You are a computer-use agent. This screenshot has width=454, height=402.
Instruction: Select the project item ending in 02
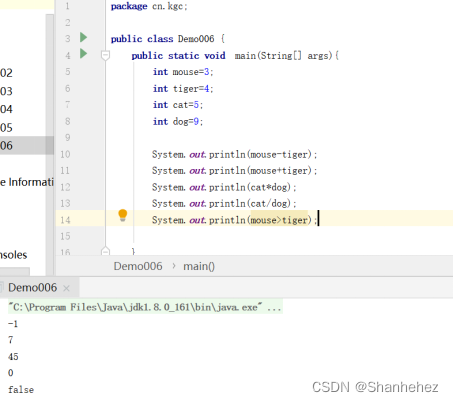tap(6, 73)
